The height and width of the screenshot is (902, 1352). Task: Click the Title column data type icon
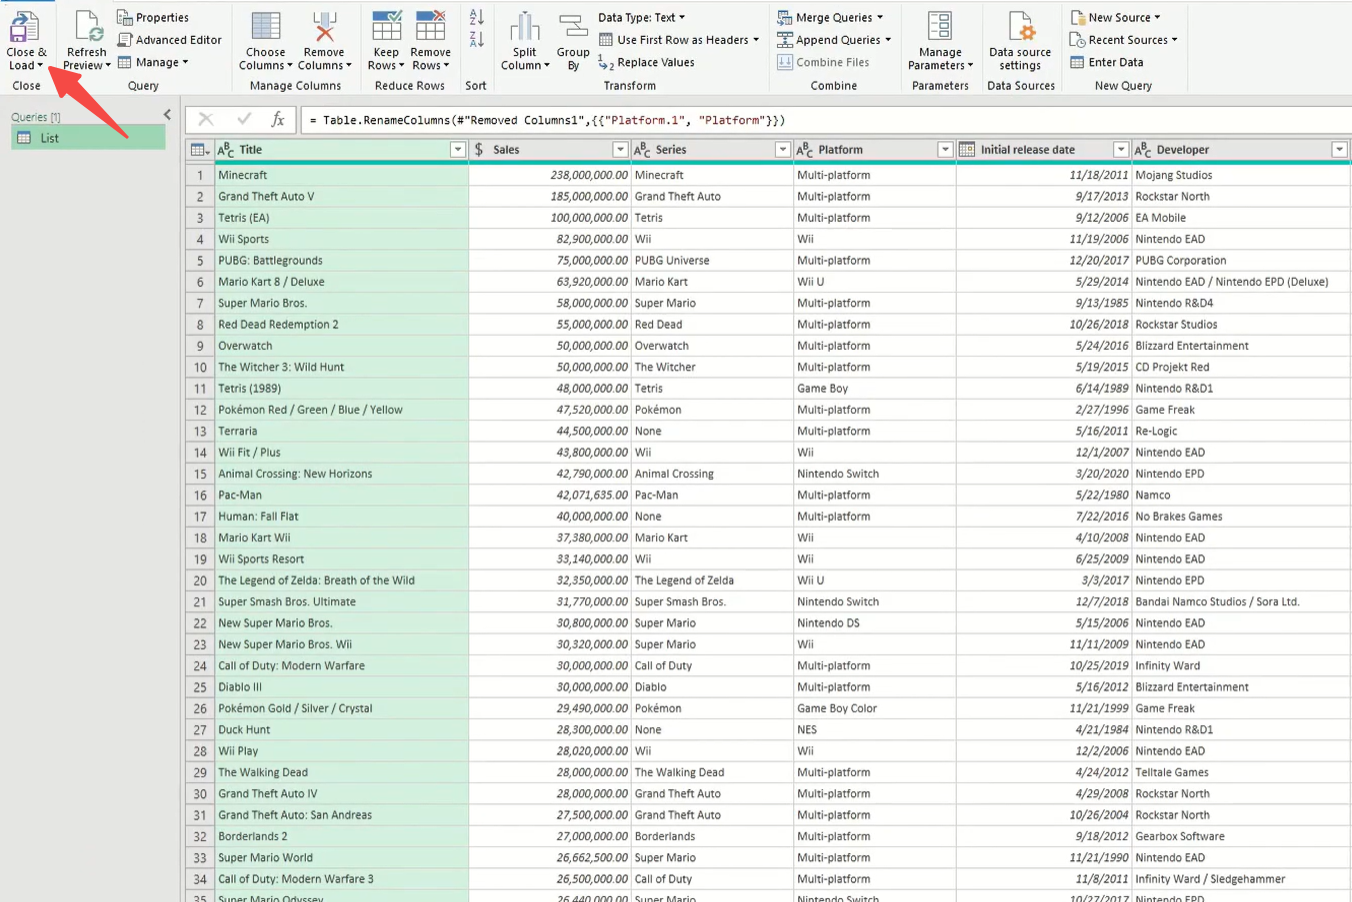point(226,150)
